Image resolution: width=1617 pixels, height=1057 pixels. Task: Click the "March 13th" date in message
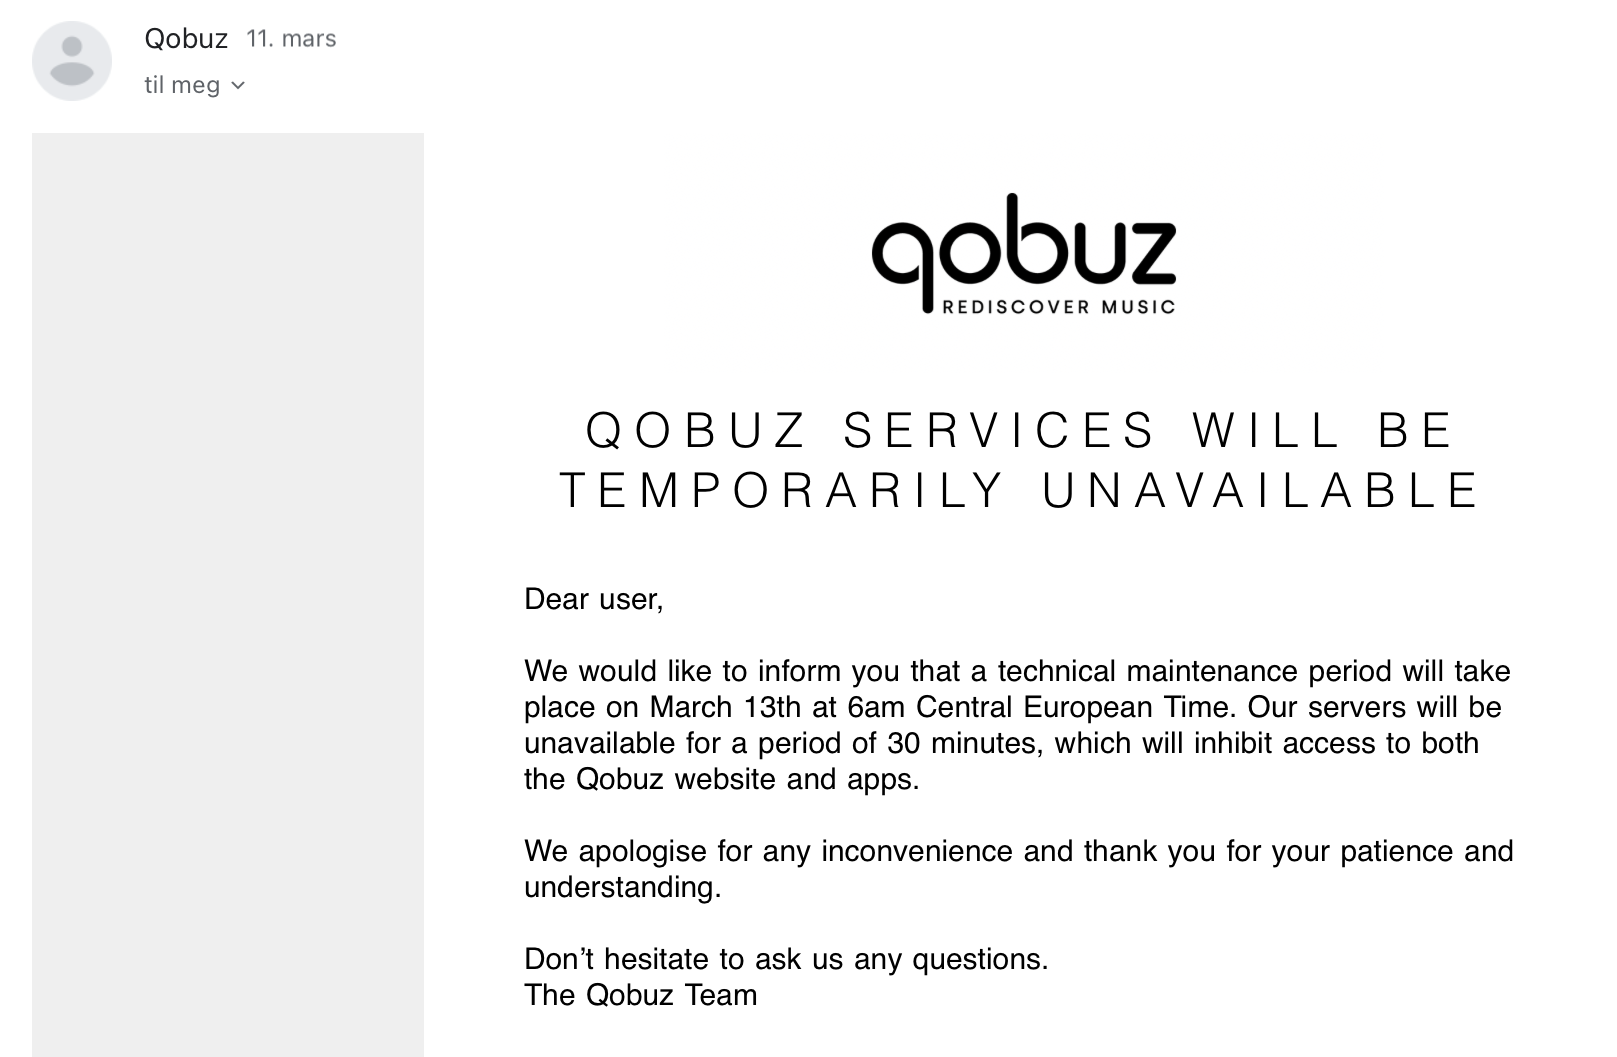[x=725, y=707]
